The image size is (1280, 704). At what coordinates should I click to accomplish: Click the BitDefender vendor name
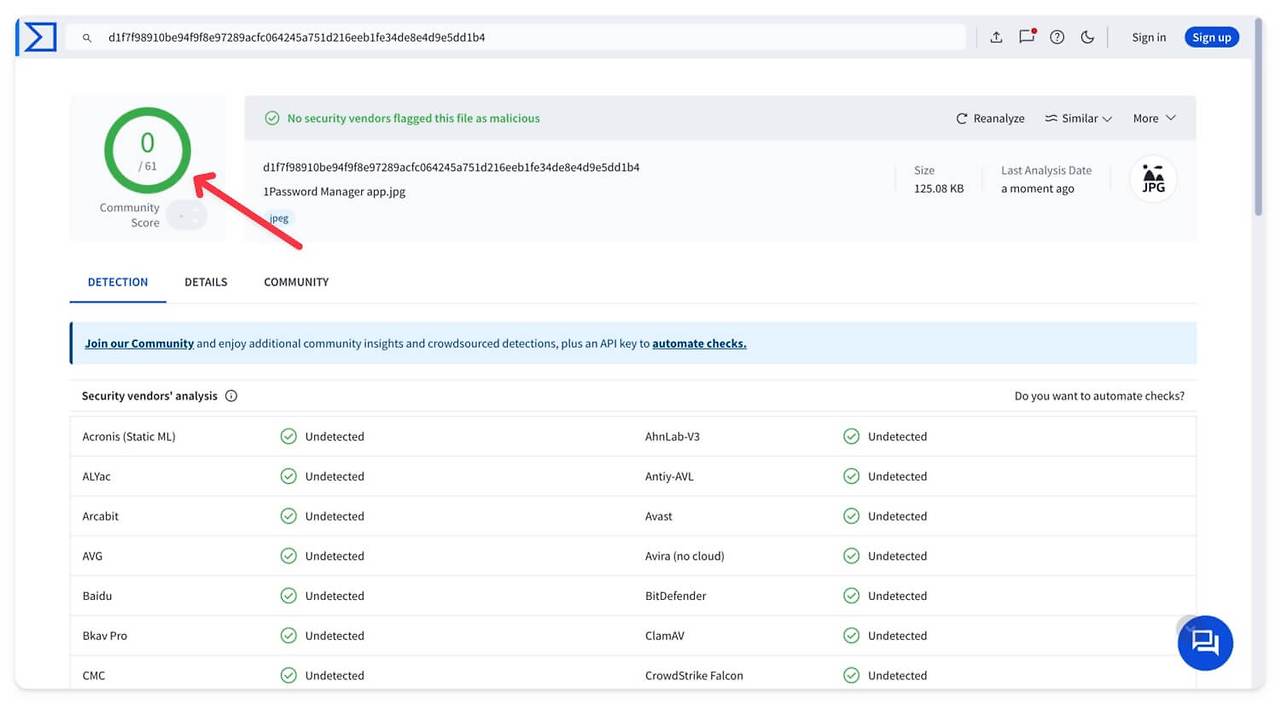click(x=676, y=596)
